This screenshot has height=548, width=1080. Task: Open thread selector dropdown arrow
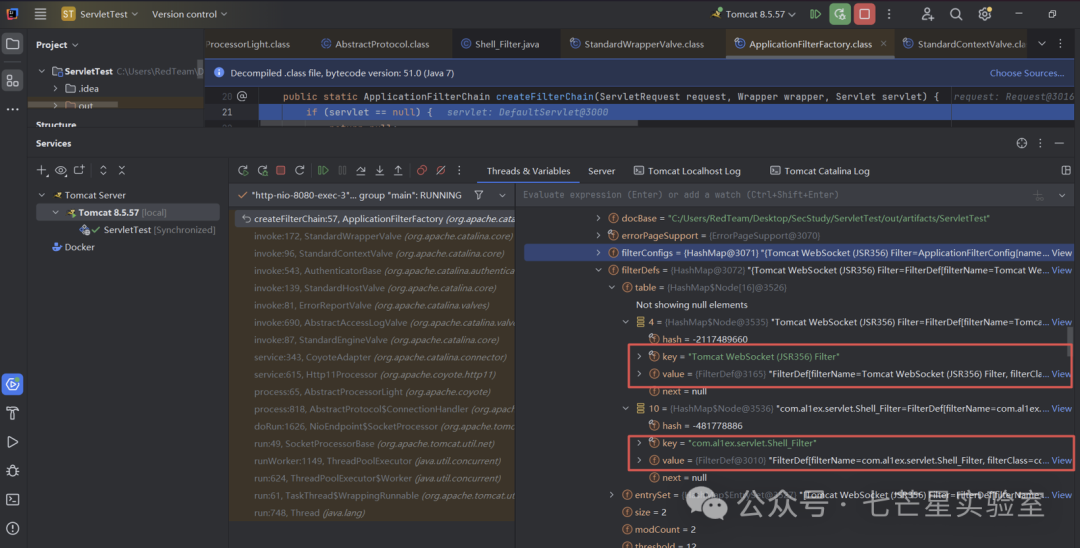[502, 196]
